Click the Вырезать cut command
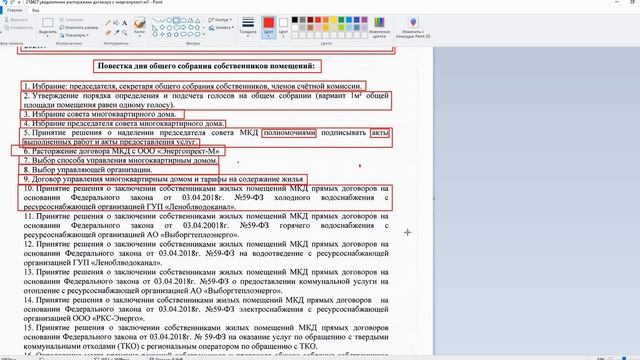 16,20
